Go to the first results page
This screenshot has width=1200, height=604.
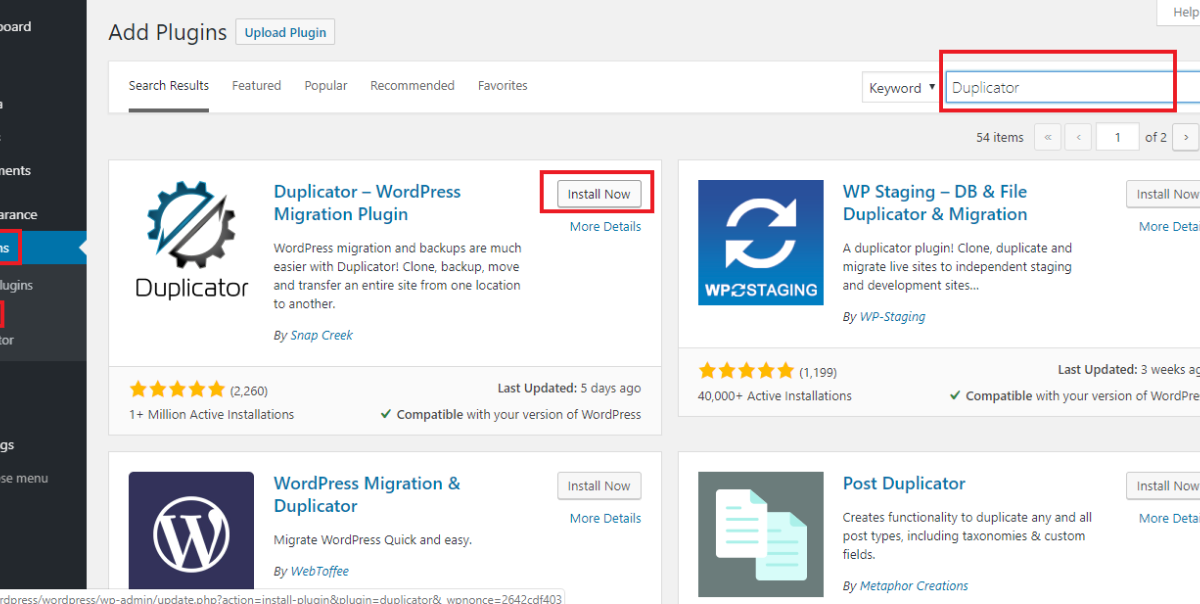[1048, 137]
